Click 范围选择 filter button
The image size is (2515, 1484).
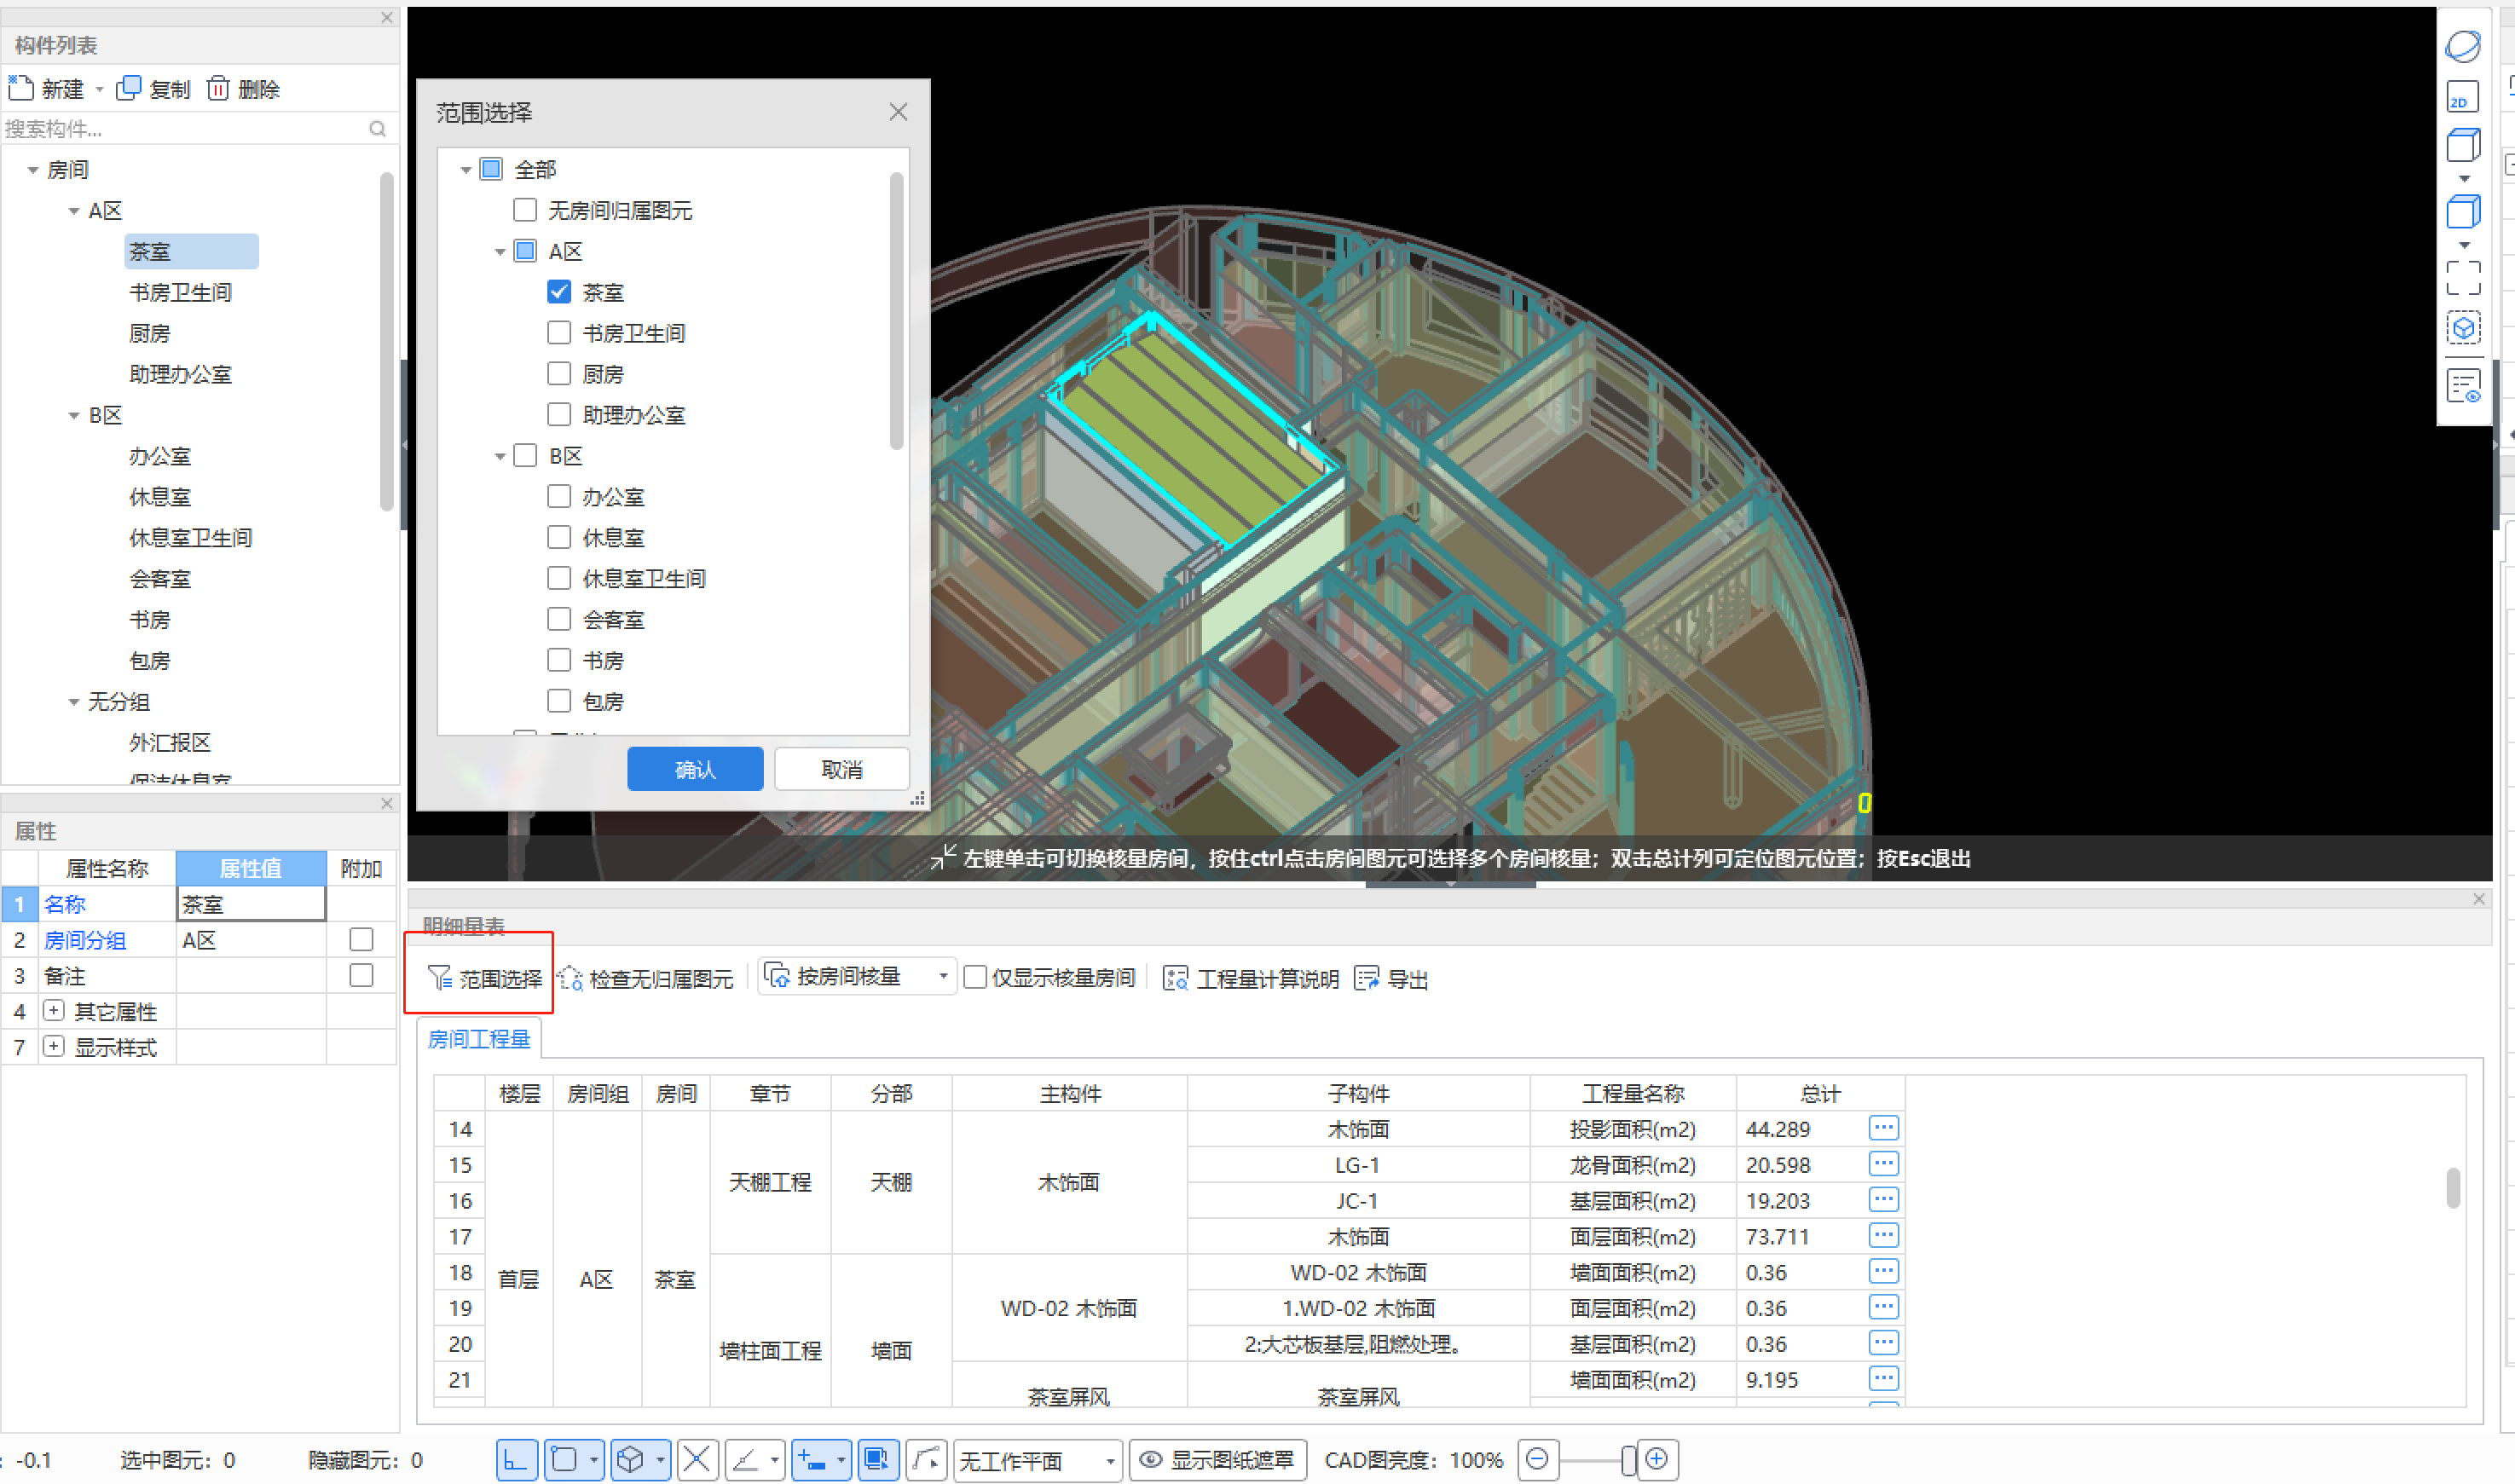coord(485,979)
